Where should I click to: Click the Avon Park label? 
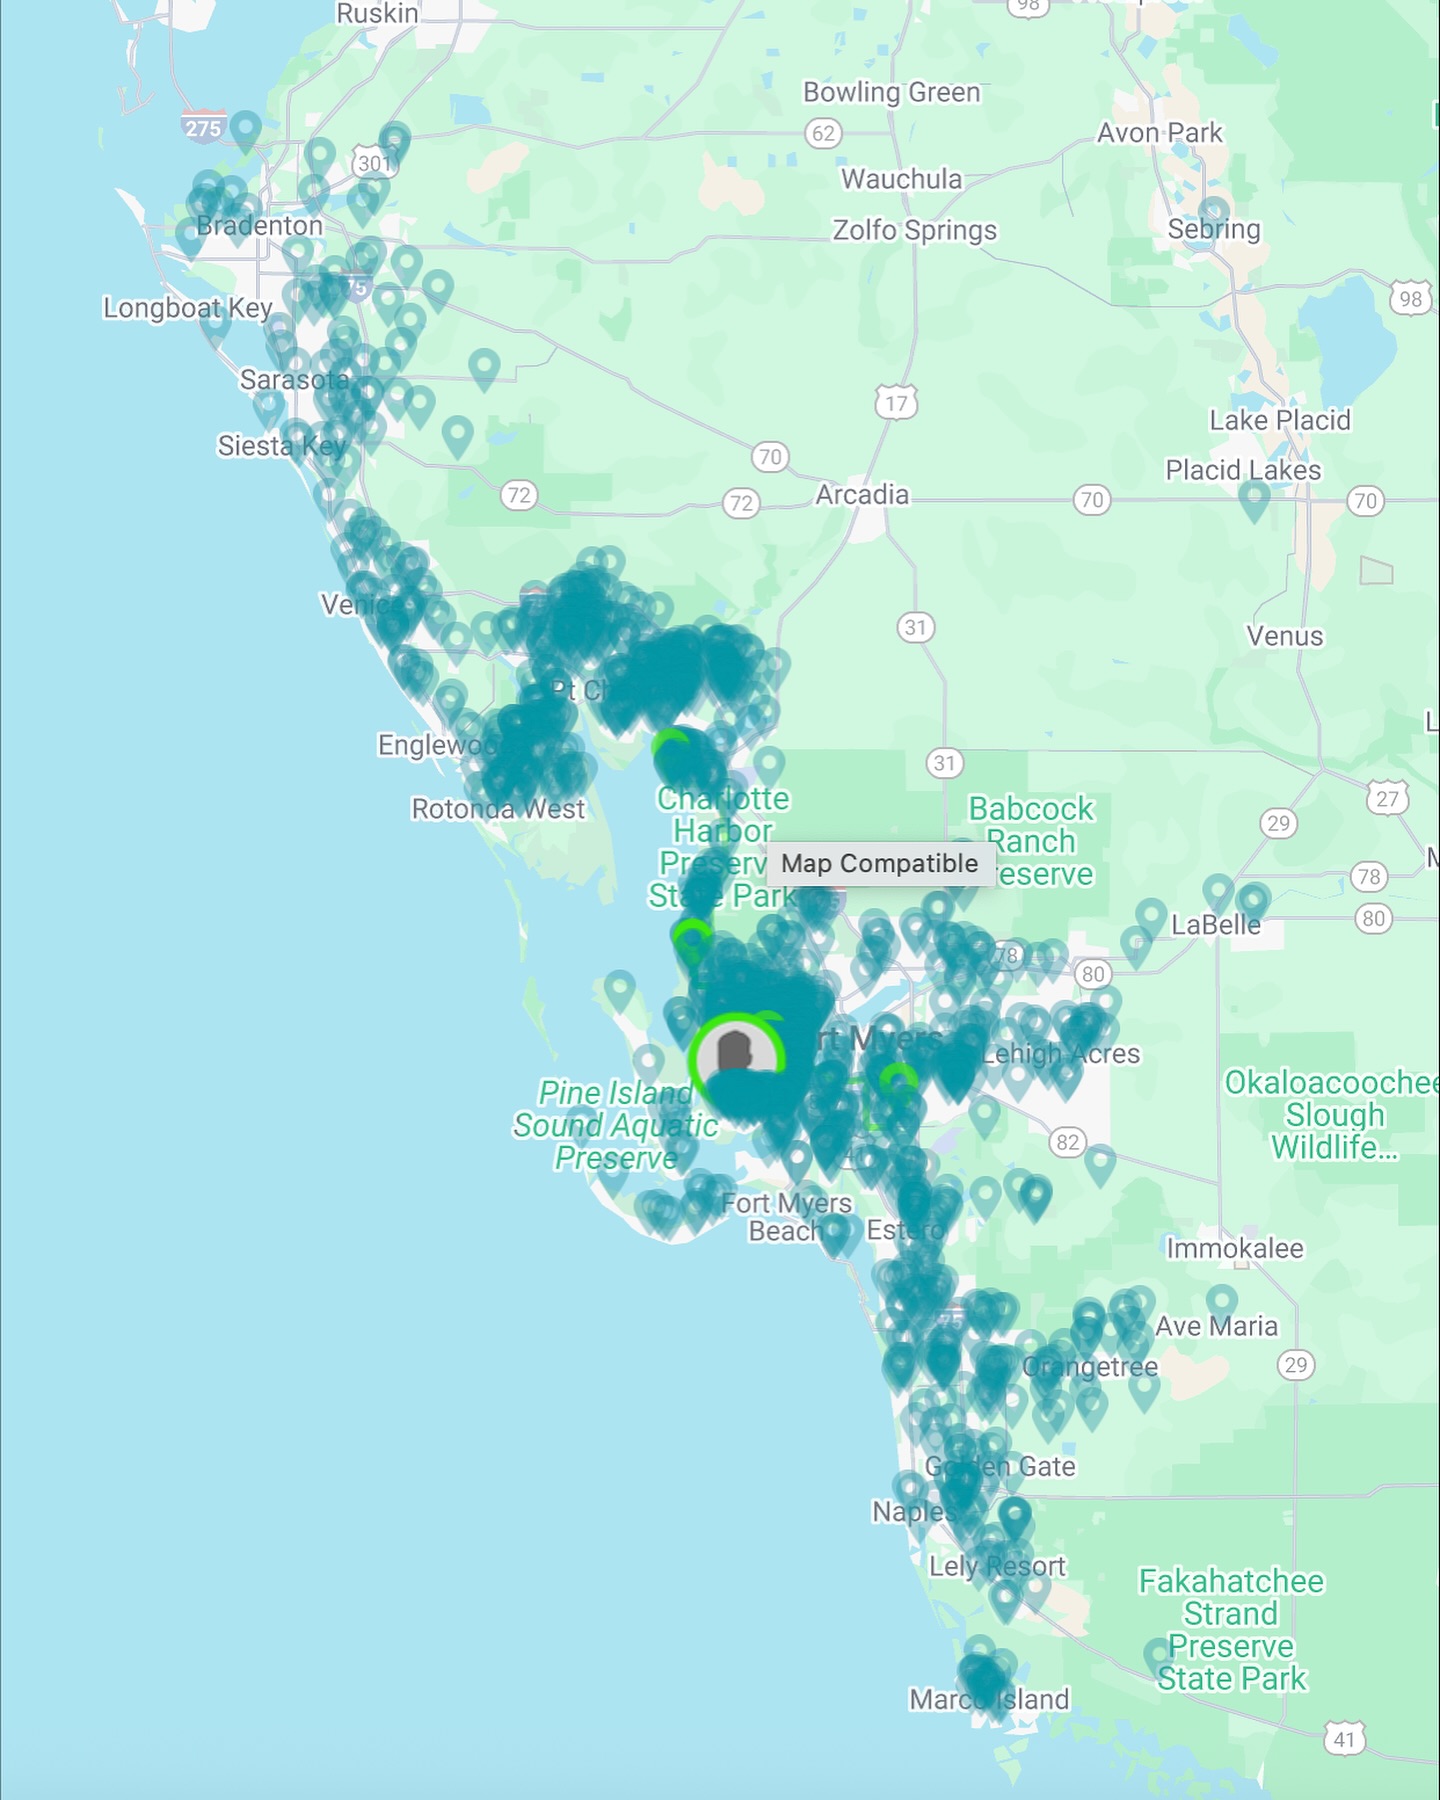1160,132
